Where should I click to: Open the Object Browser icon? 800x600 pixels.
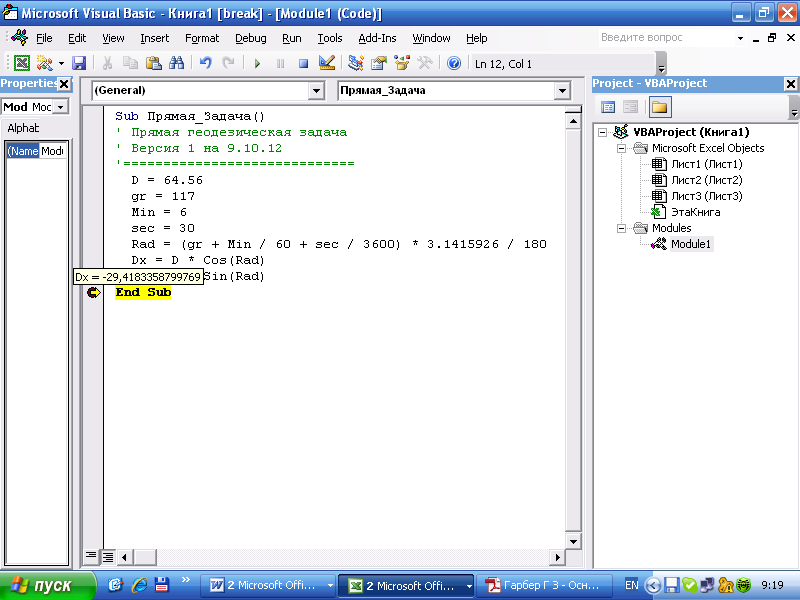pos(402,63)
